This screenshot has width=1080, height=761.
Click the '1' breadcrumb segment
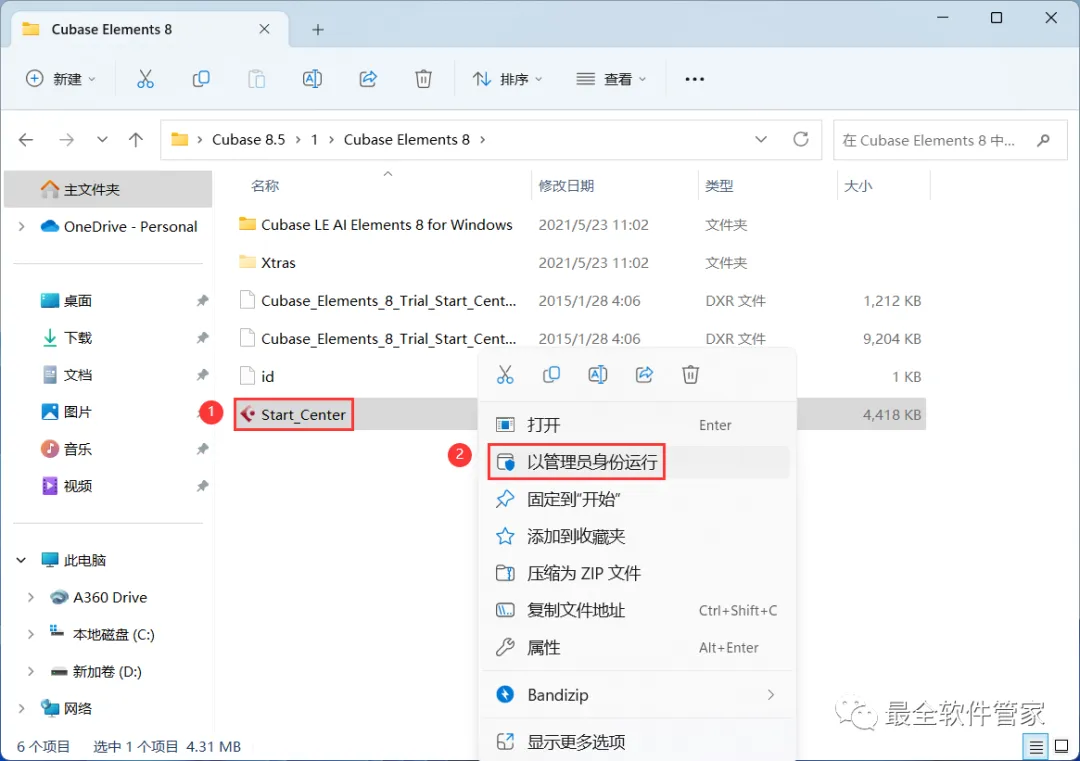(314, 140)
